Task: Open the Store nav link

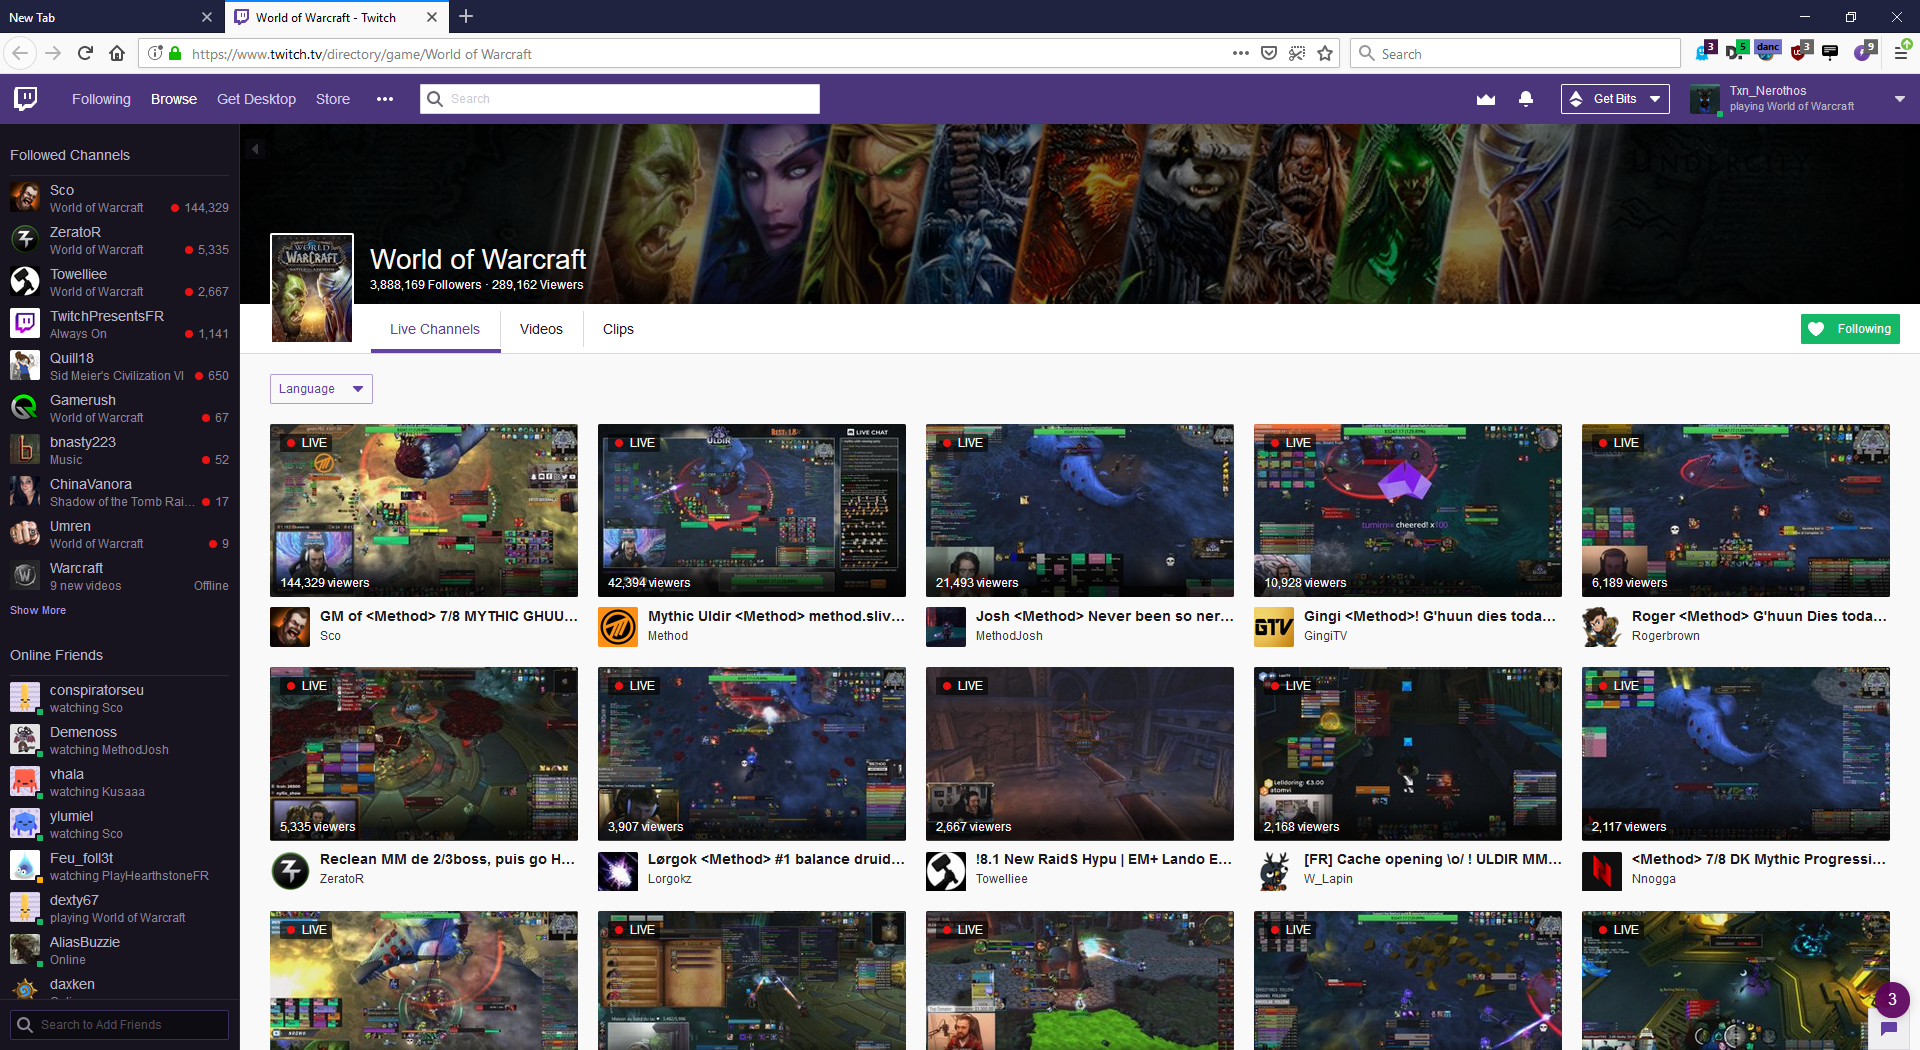Action: (x=333, y=99)
